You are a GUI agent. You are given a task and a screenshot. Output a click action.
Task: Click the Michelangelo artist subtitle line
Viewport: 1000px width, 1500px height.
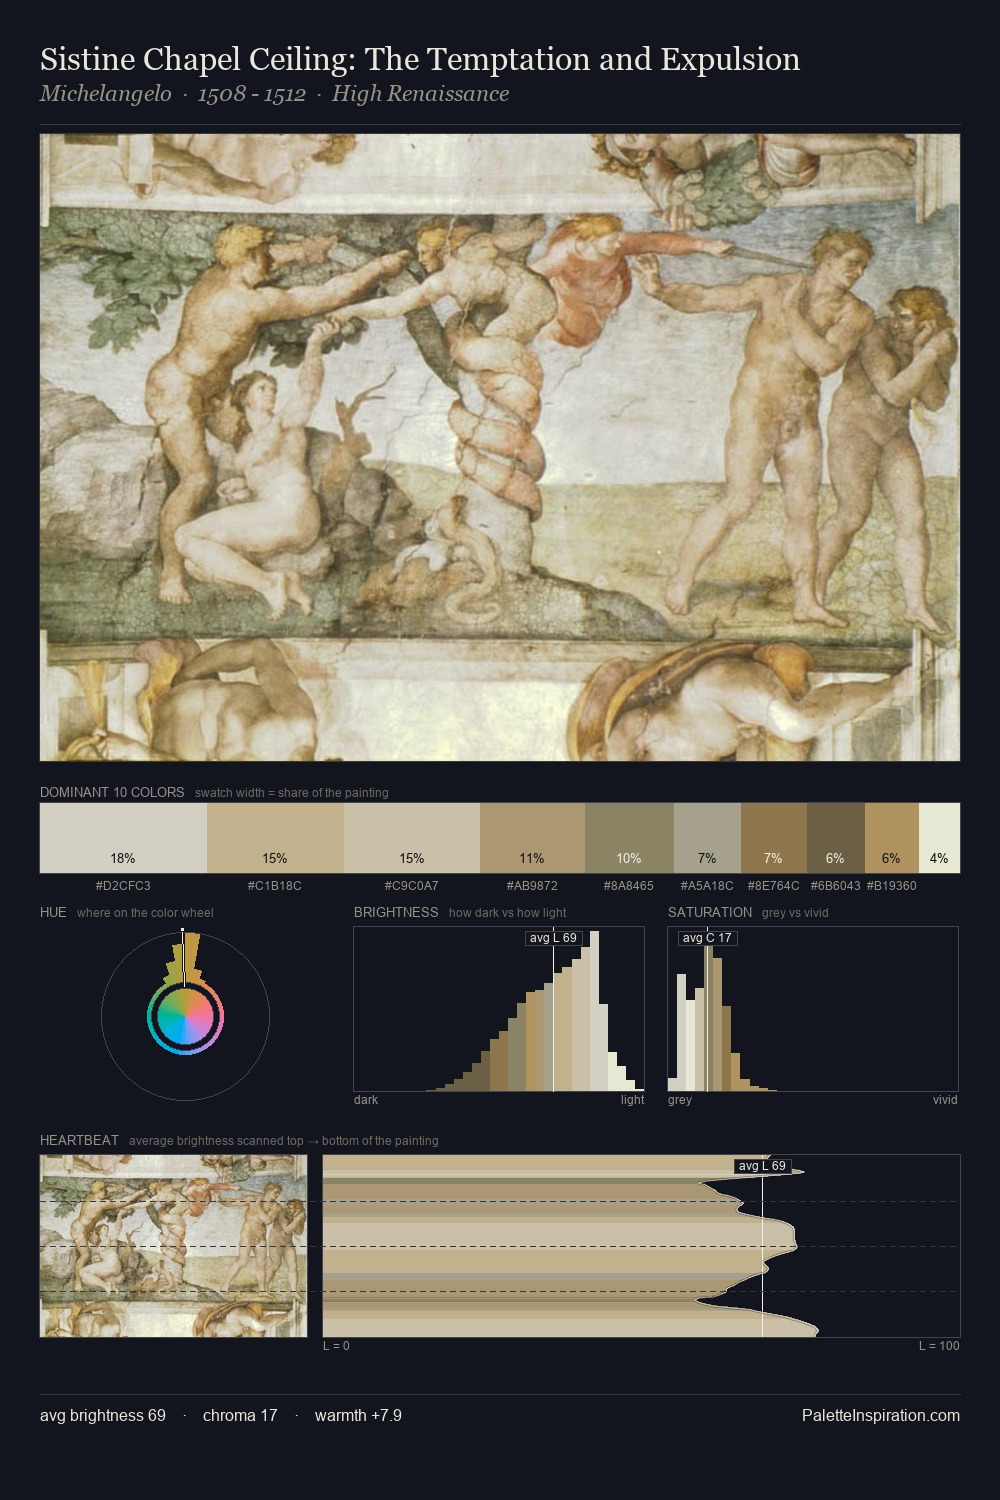(x=274, y=94)
